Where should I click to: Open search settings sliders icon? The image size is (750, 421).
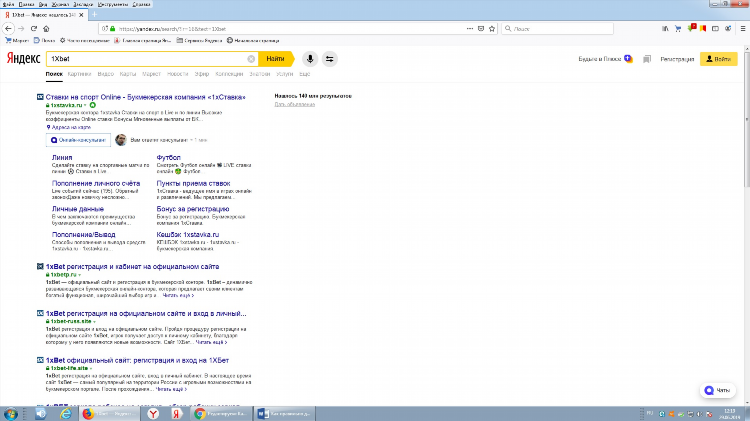tap(330, 59)
